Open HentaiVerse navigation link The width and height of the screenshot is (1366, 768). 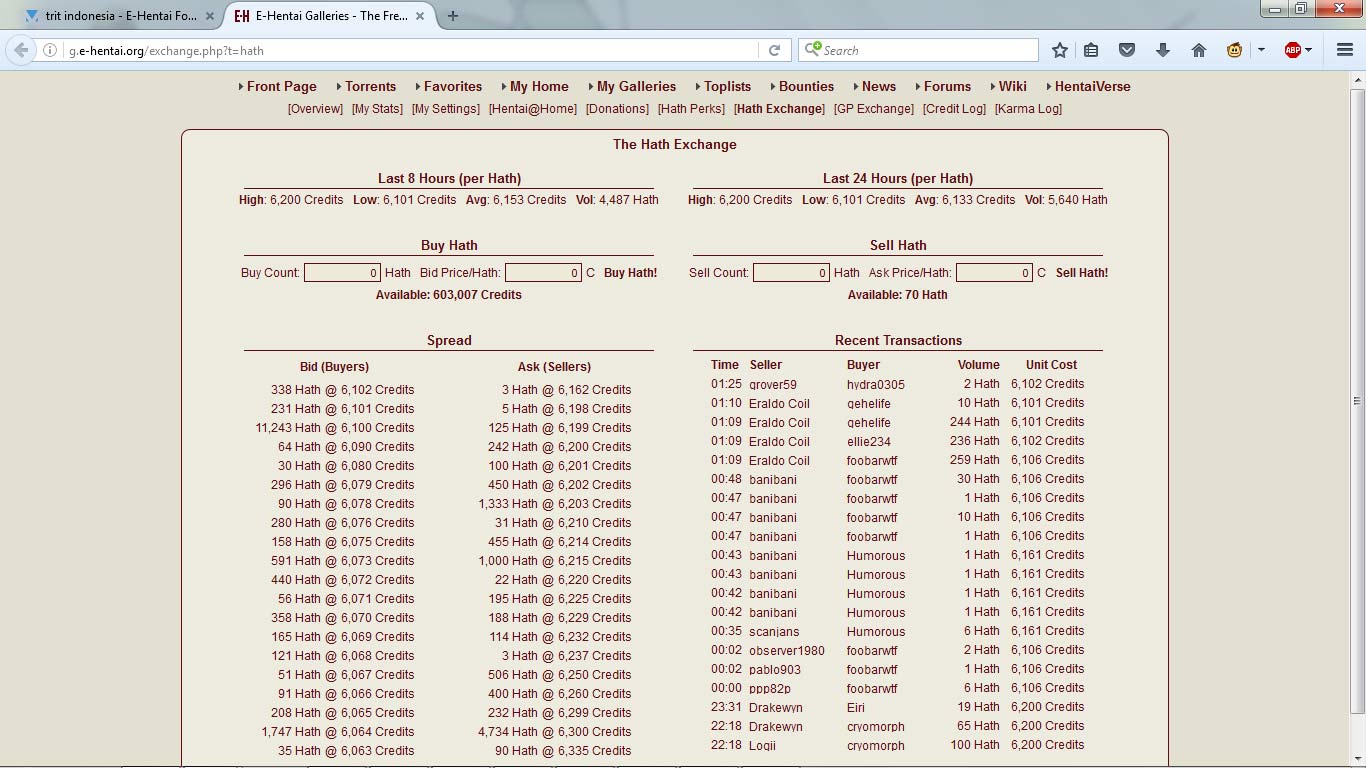point(1092,87)
